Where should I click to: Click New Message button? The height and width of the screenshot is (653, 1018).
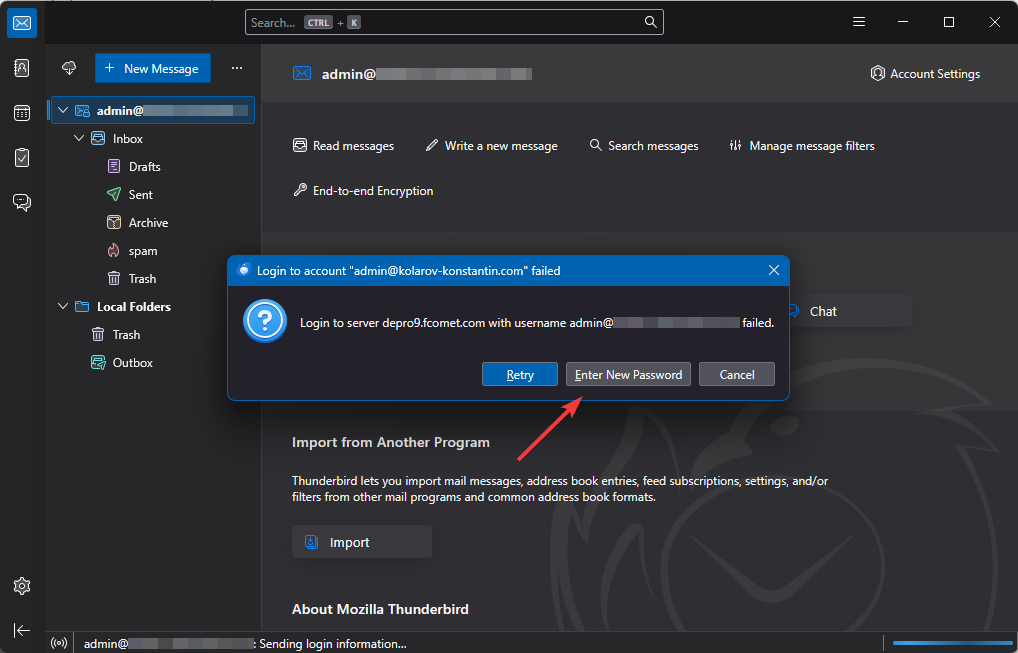point(153,68)
